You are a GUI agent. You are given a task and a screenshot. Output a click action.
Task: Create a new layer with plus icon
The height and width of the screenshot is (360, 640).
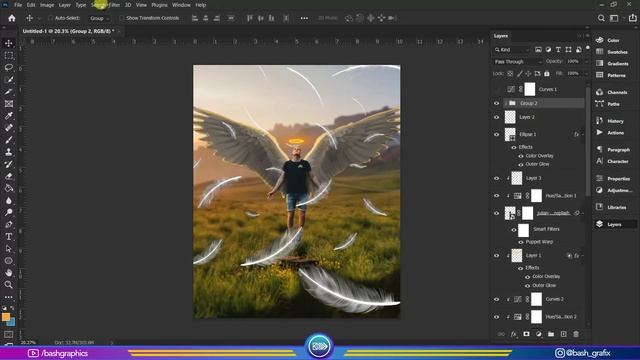point(564,334)
